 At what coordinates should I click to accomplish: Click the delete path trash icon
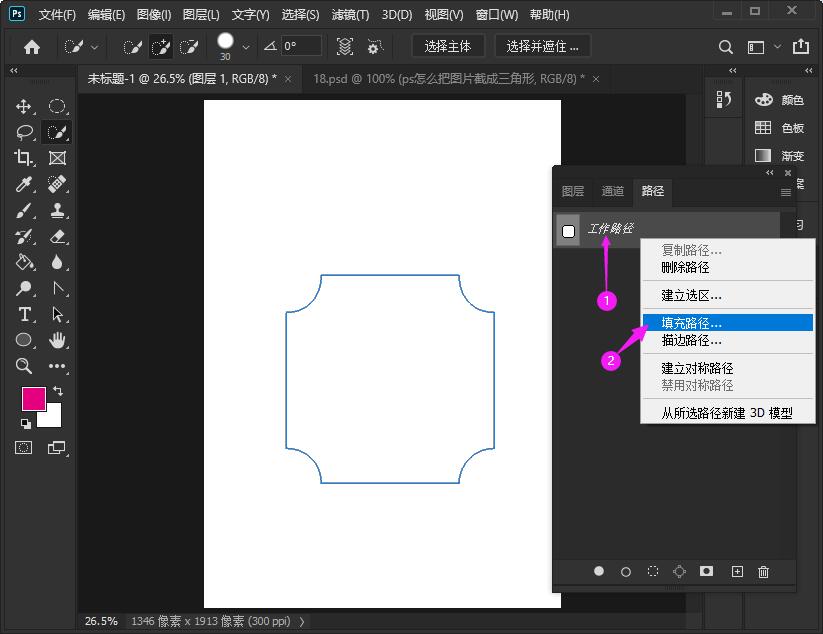764,571
